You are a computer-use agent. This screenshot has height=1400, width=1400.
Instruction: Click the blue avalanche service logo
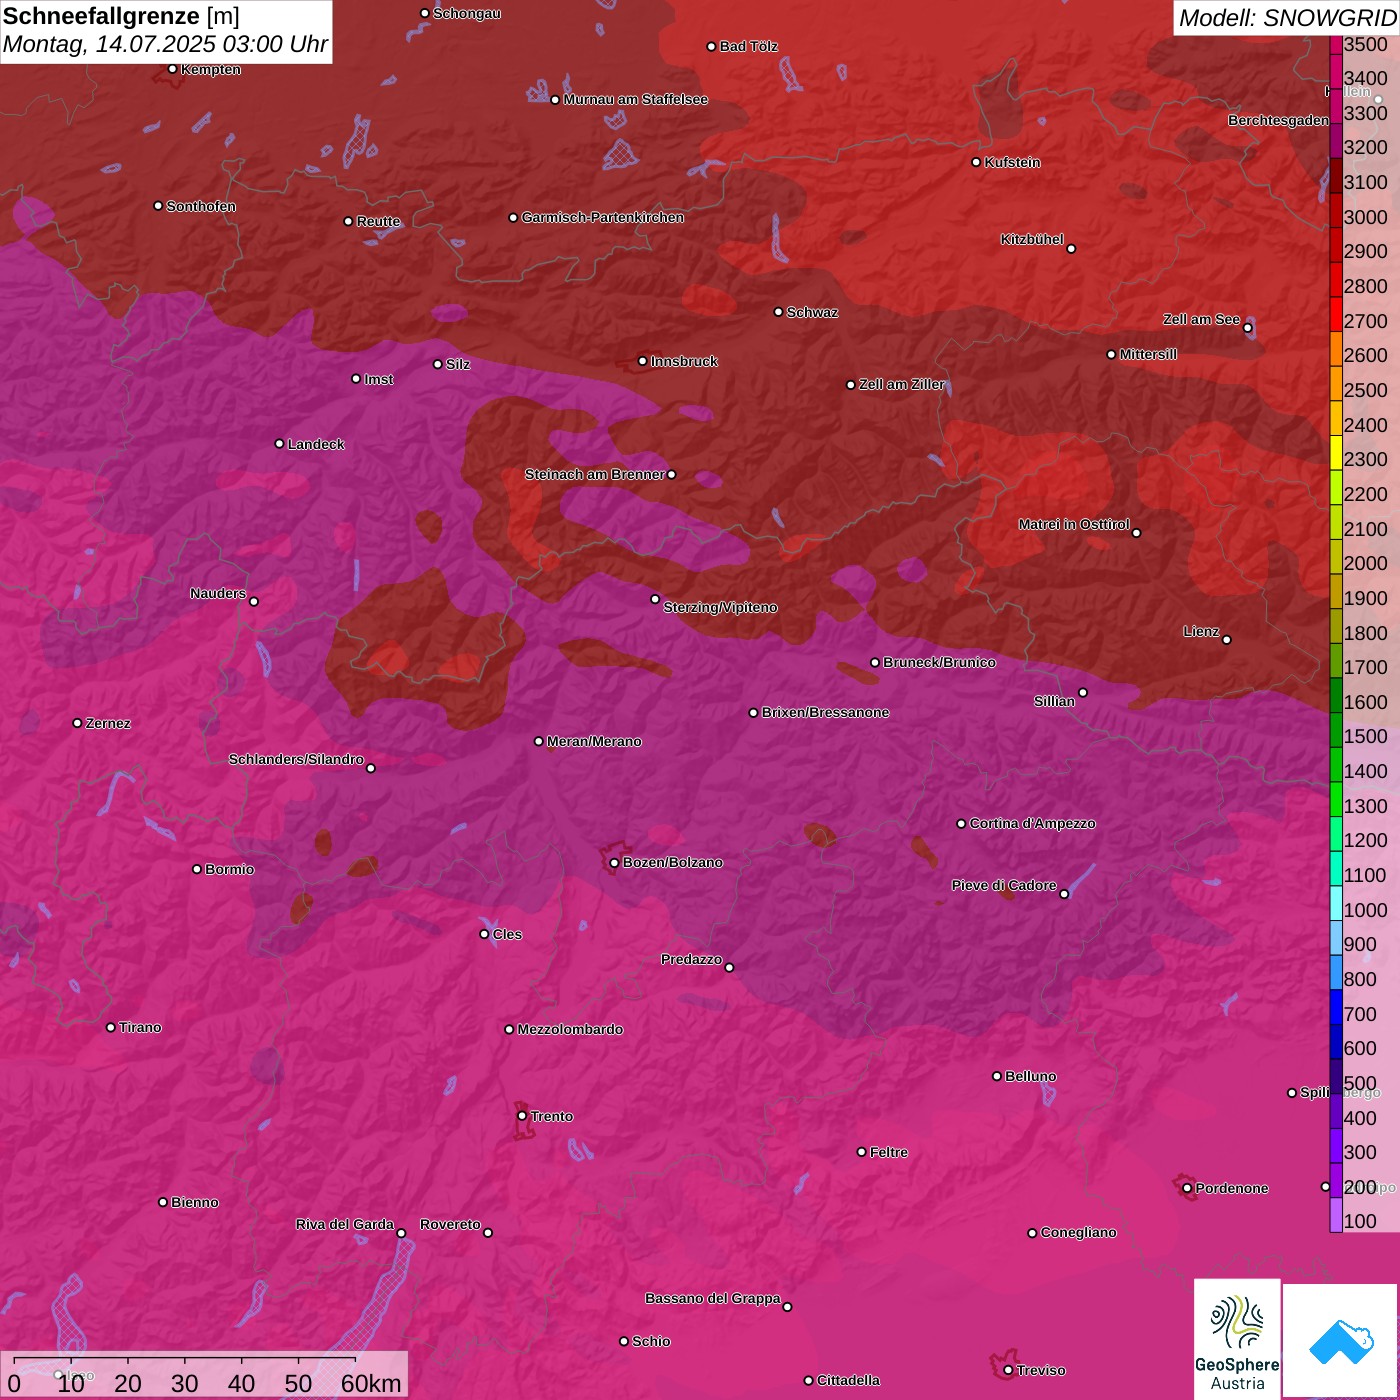click(1341, 1341)
